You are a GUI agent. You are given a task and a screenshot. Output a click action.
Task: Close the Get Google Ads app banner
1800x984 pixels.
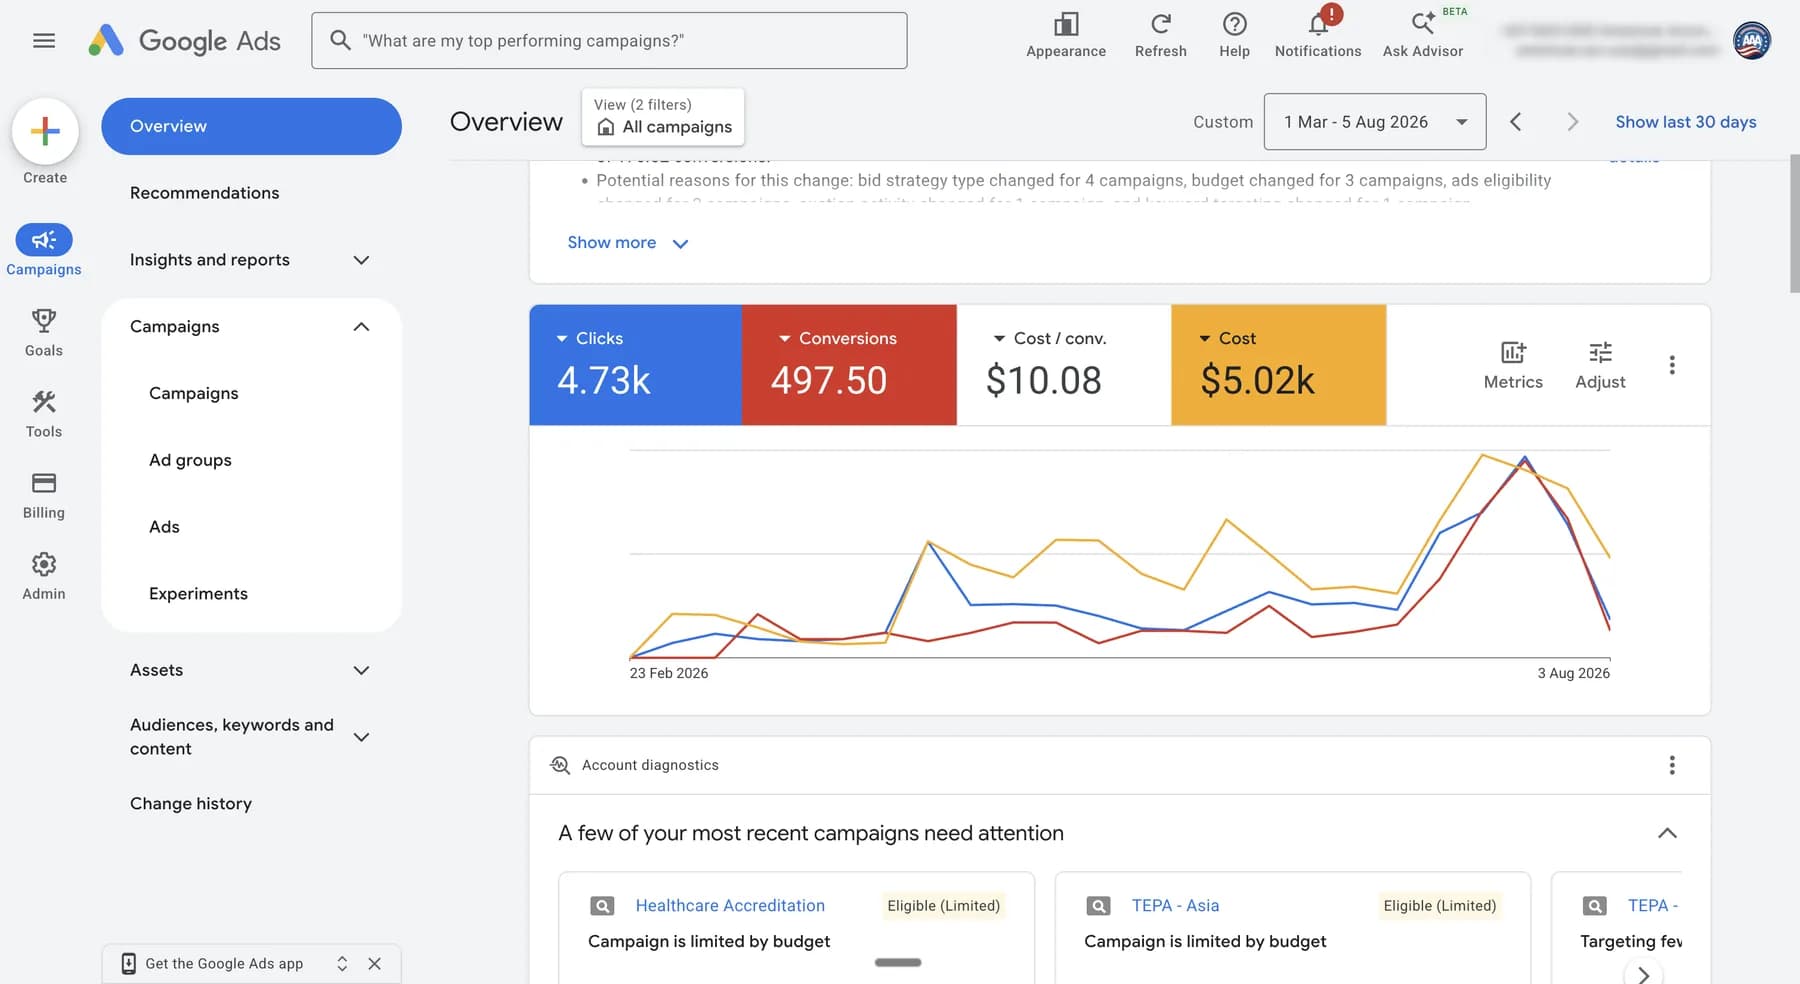pyautogui.click(x=375, y=964)
